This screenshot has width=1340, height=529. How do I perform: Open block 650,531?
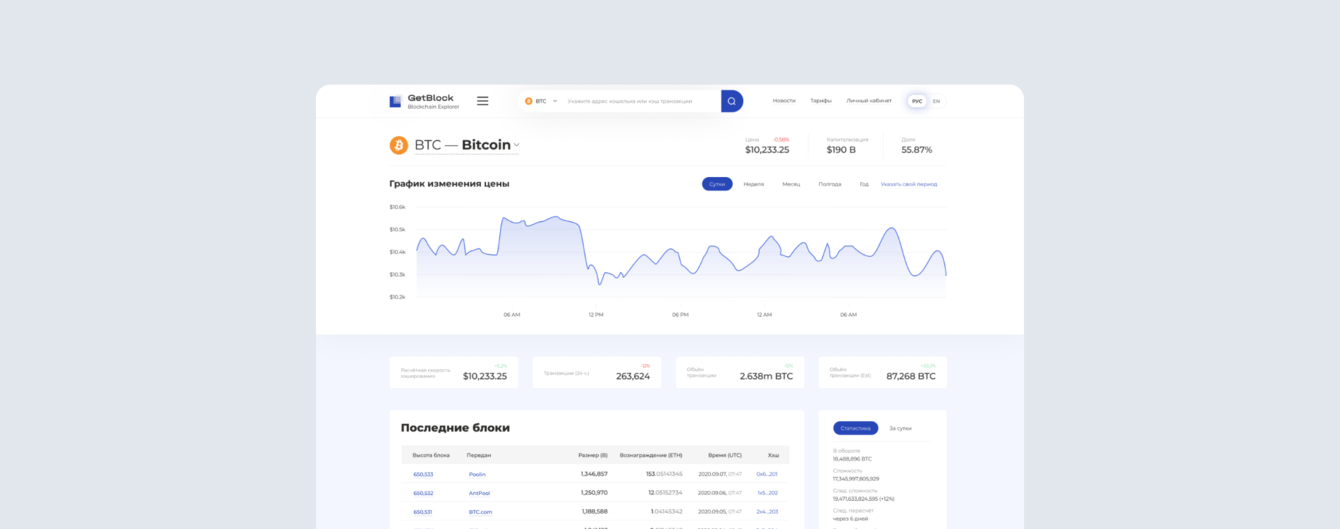(423, 512)
